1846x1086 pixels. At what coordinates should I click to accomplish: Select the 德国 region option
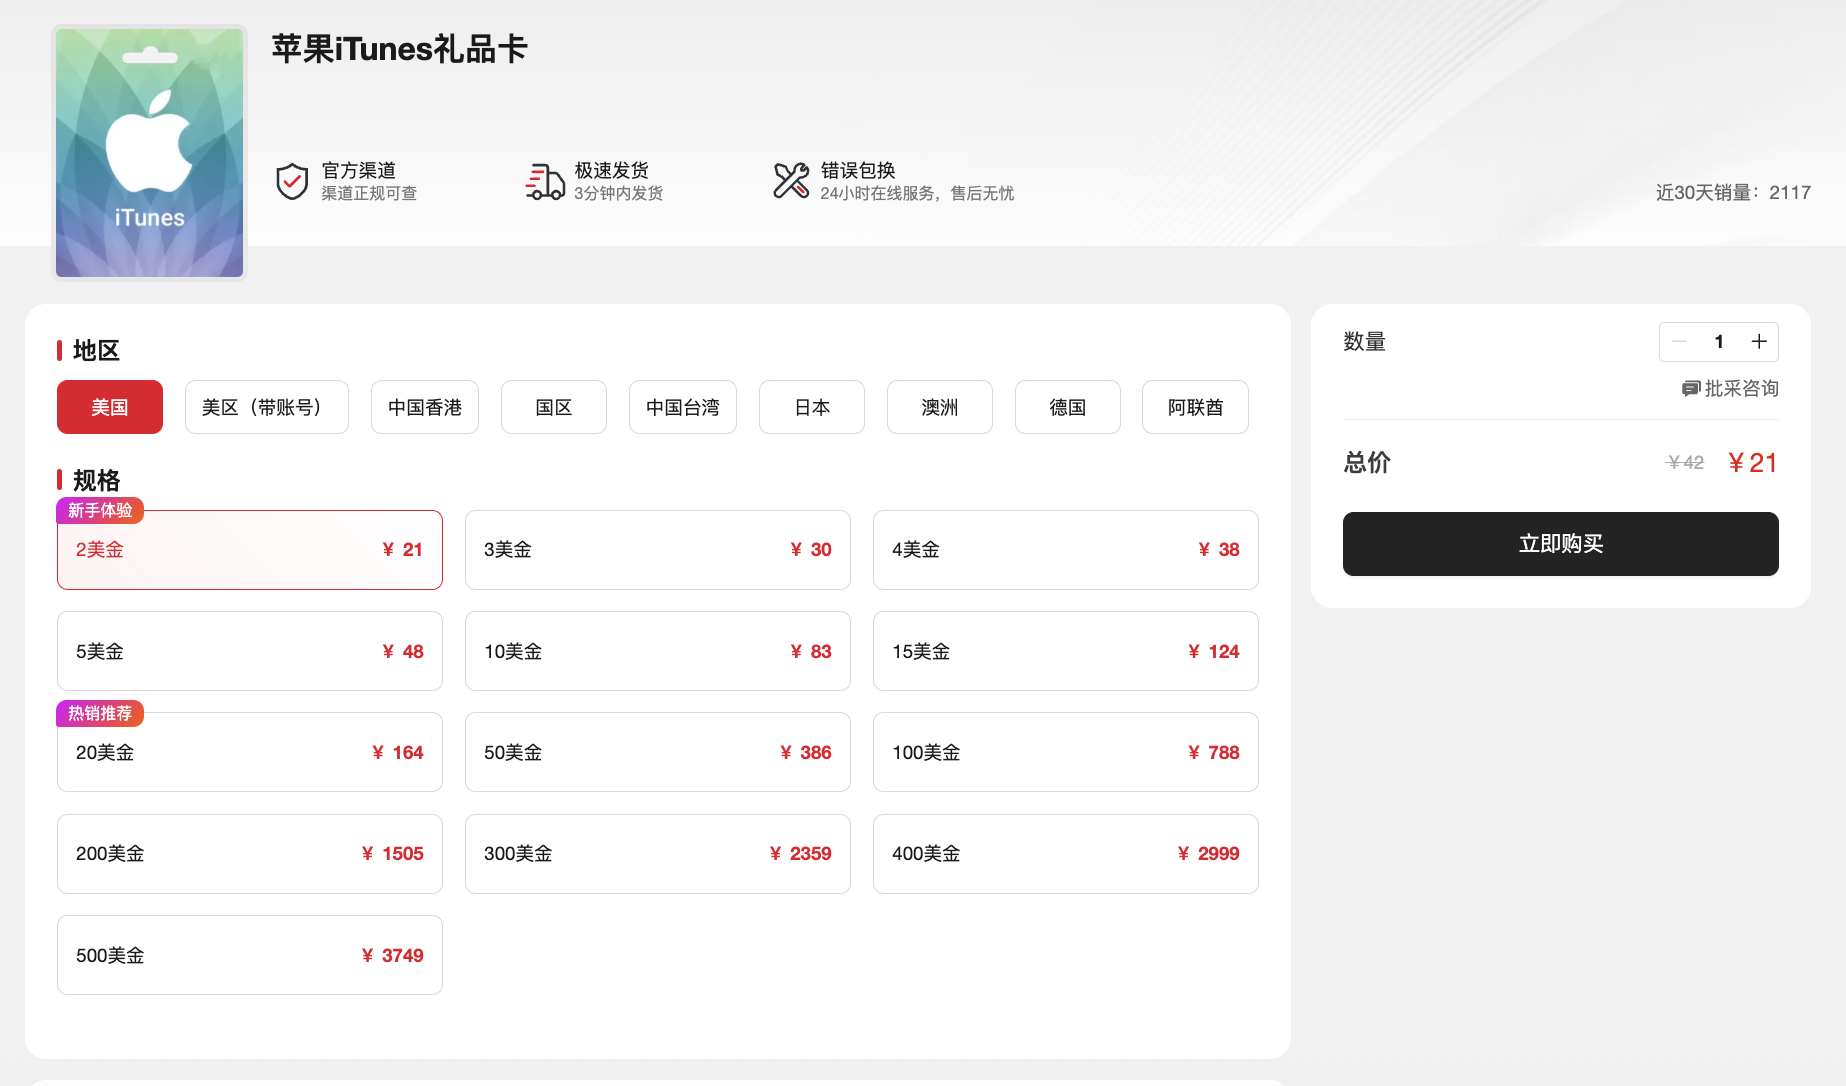click(1067, 407)
